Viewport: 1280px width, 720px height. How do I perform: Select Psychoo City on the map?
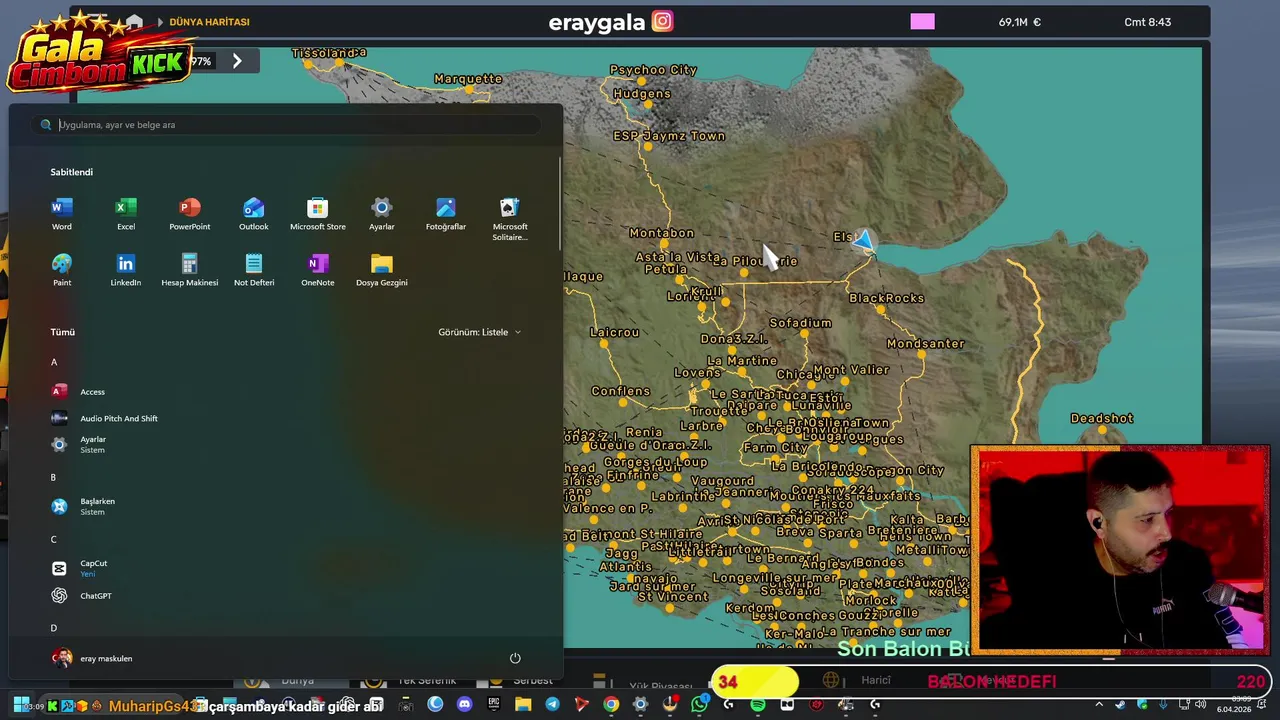(x=653, y=70)
